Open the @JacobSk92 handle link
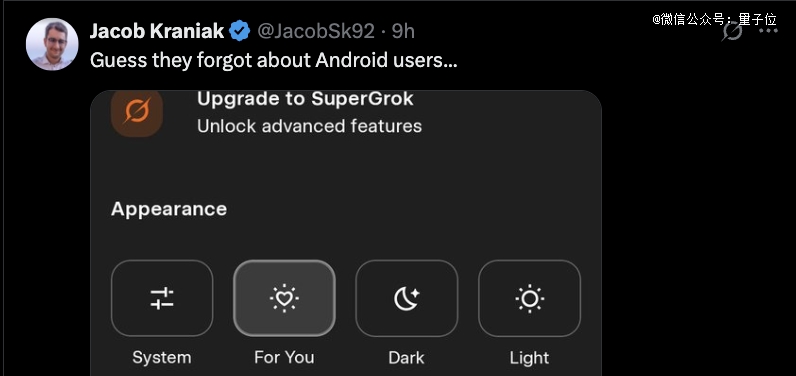Viewport: 796px width, 376px height. [316, 31]
